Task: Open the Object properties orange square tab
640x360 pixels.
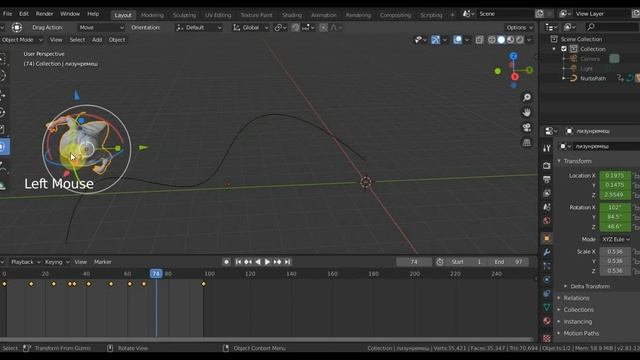Action: pyautogui.click(x=547, y=238)
